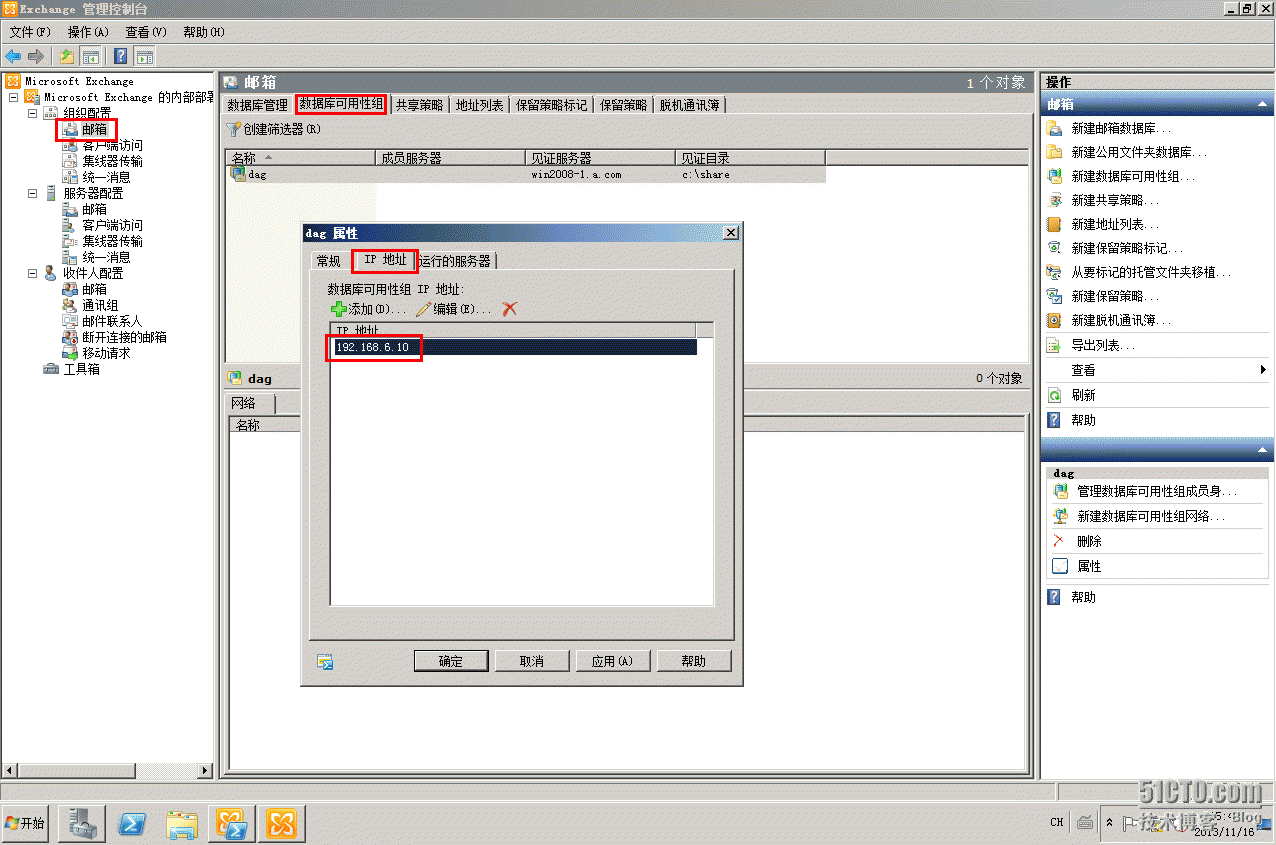Open Exchange Management Shell taskbar icon
Image resolution: width=1276 pixels, height=845 pixels.
(233, 824)
